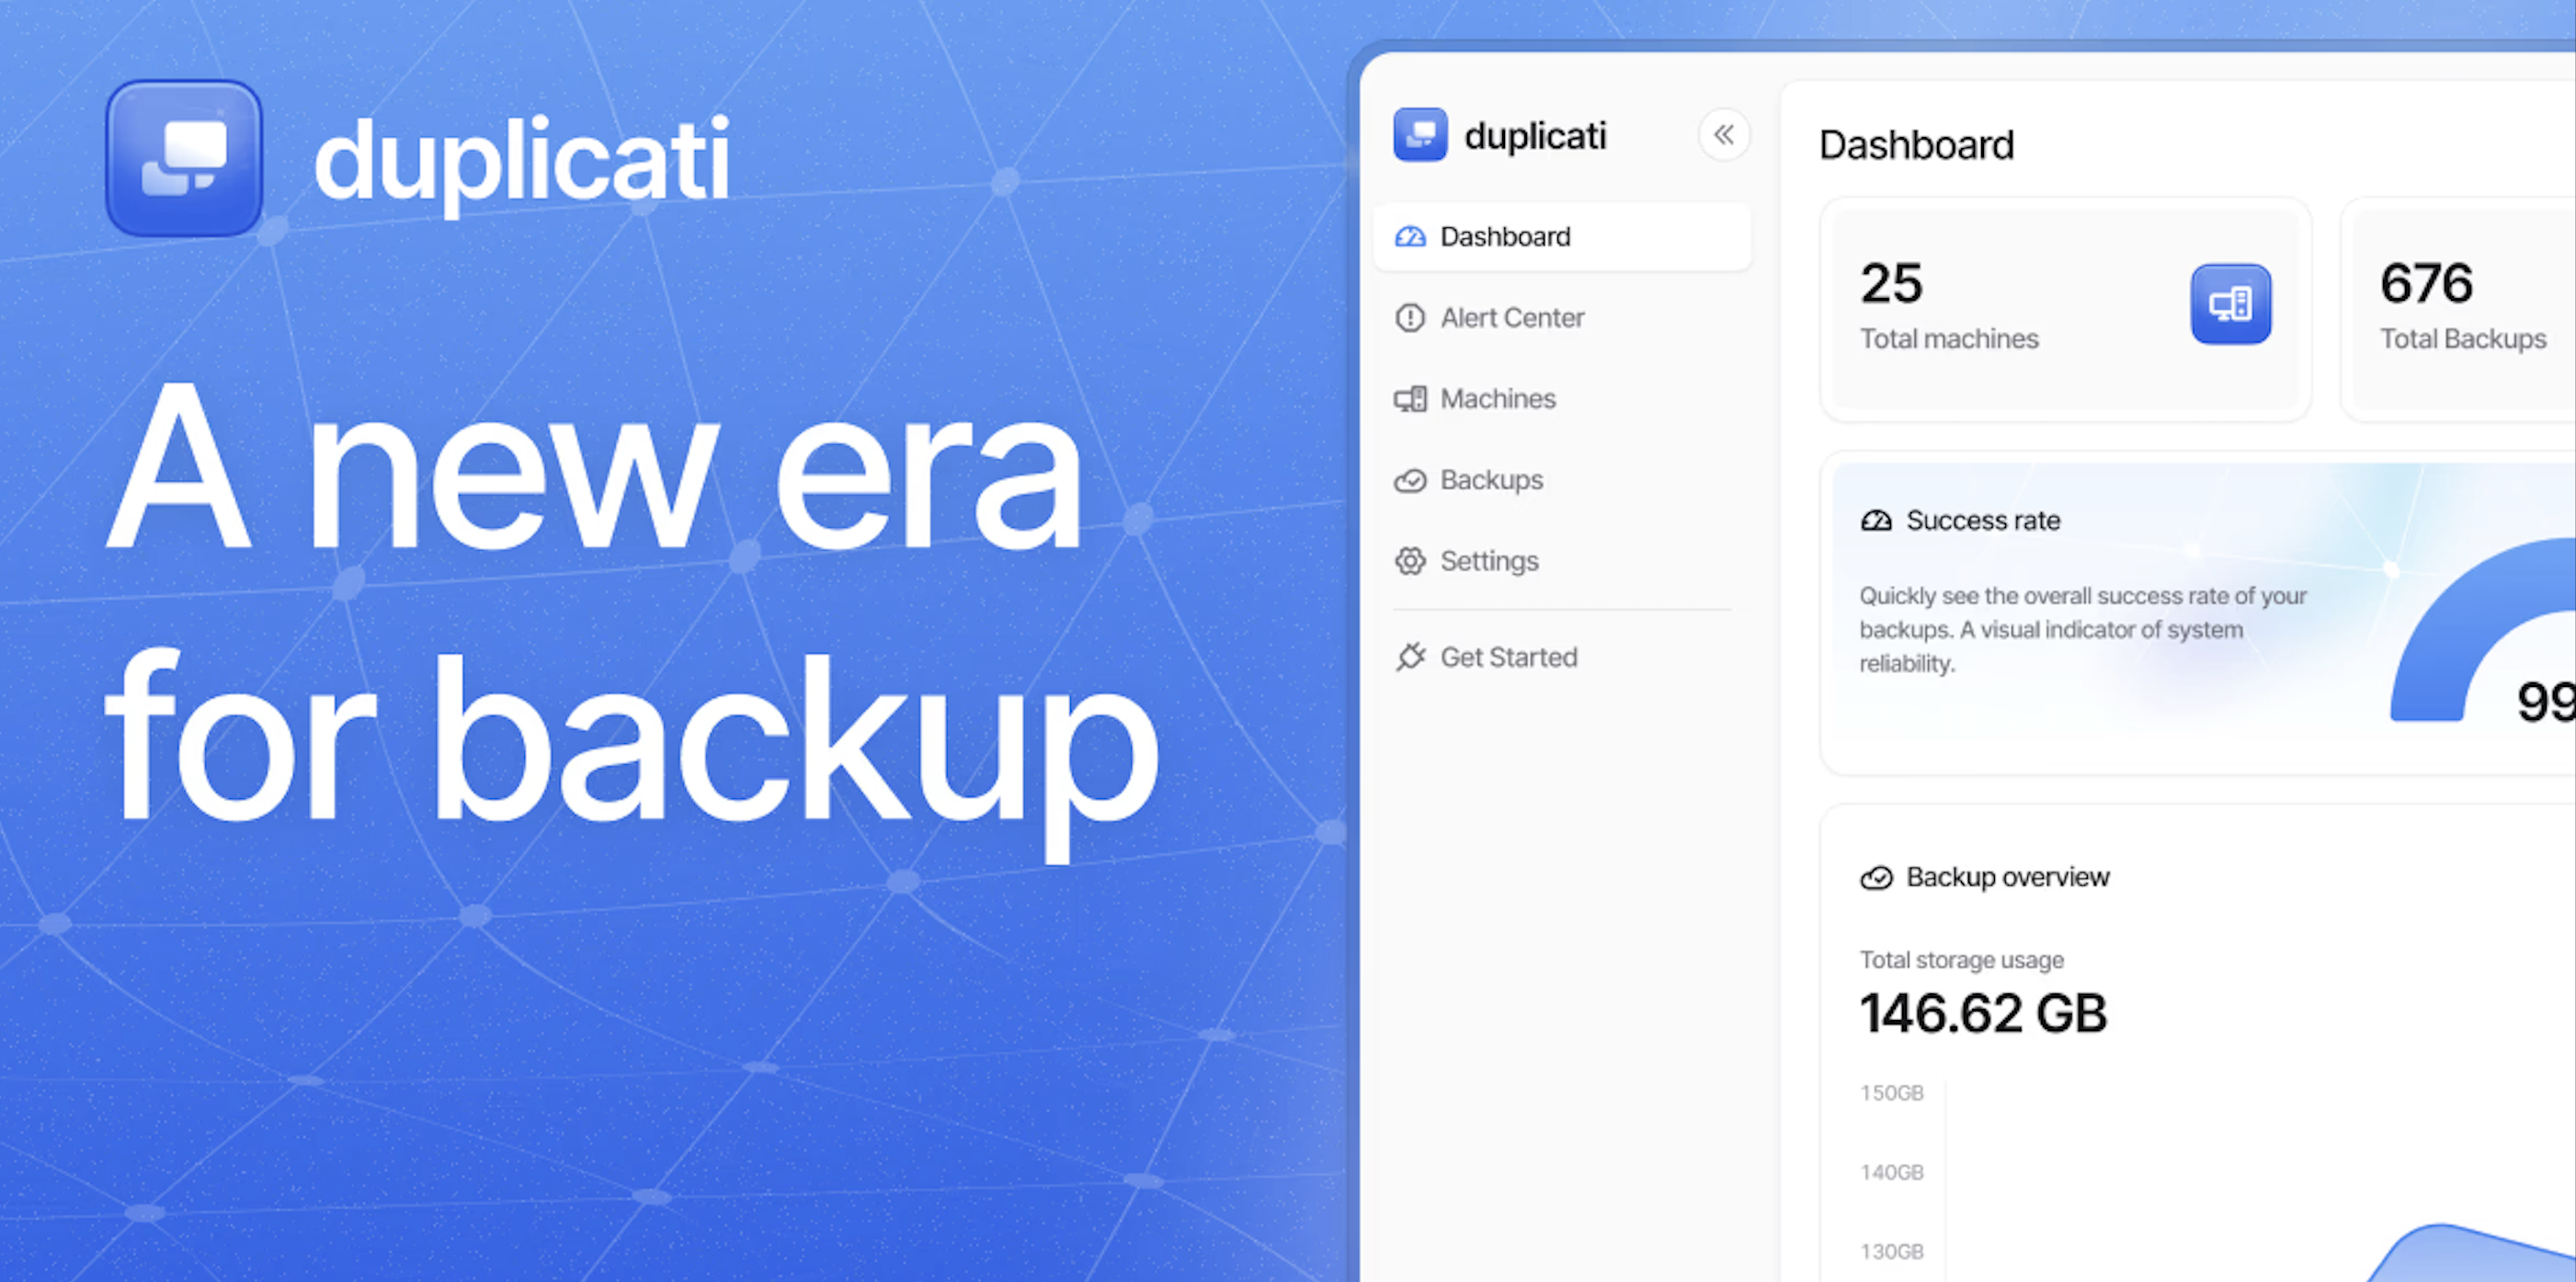This screenshot has height=1282, width=2576.
Task: Click the Get Started link
Action: 1508,657
